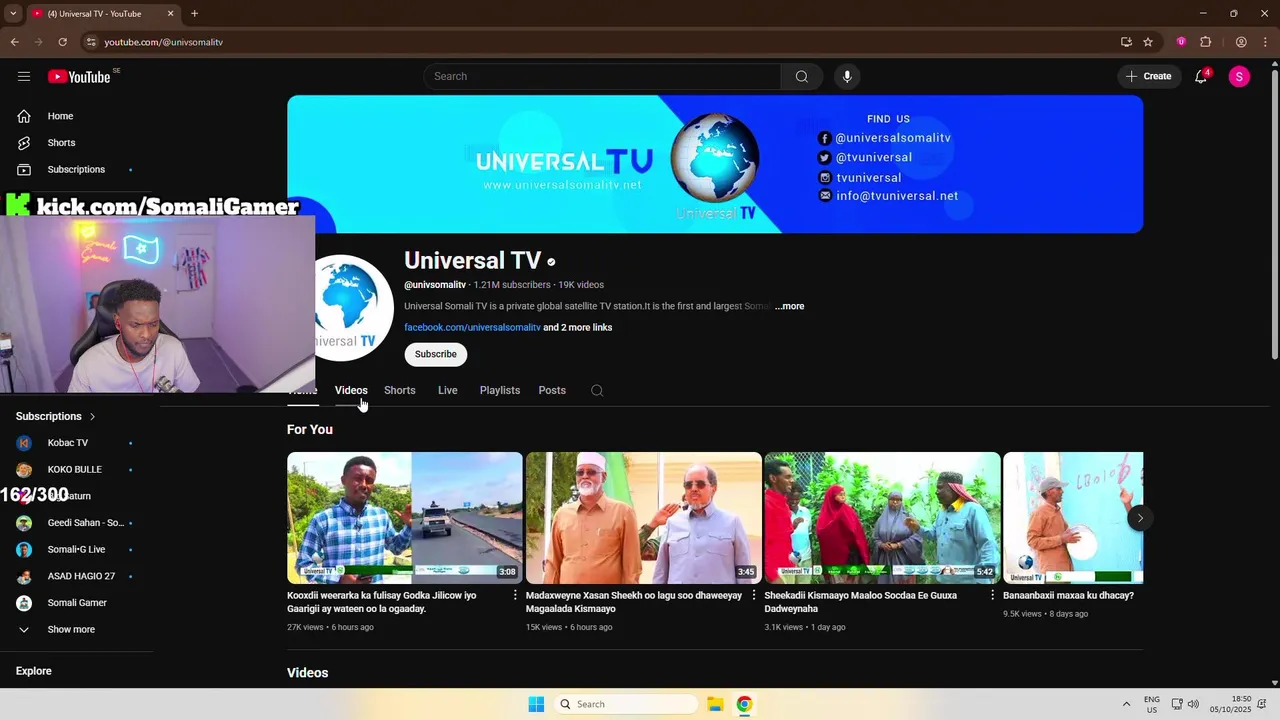
Task: Click the install app icon in address bar
Action: pos(1126,42)
